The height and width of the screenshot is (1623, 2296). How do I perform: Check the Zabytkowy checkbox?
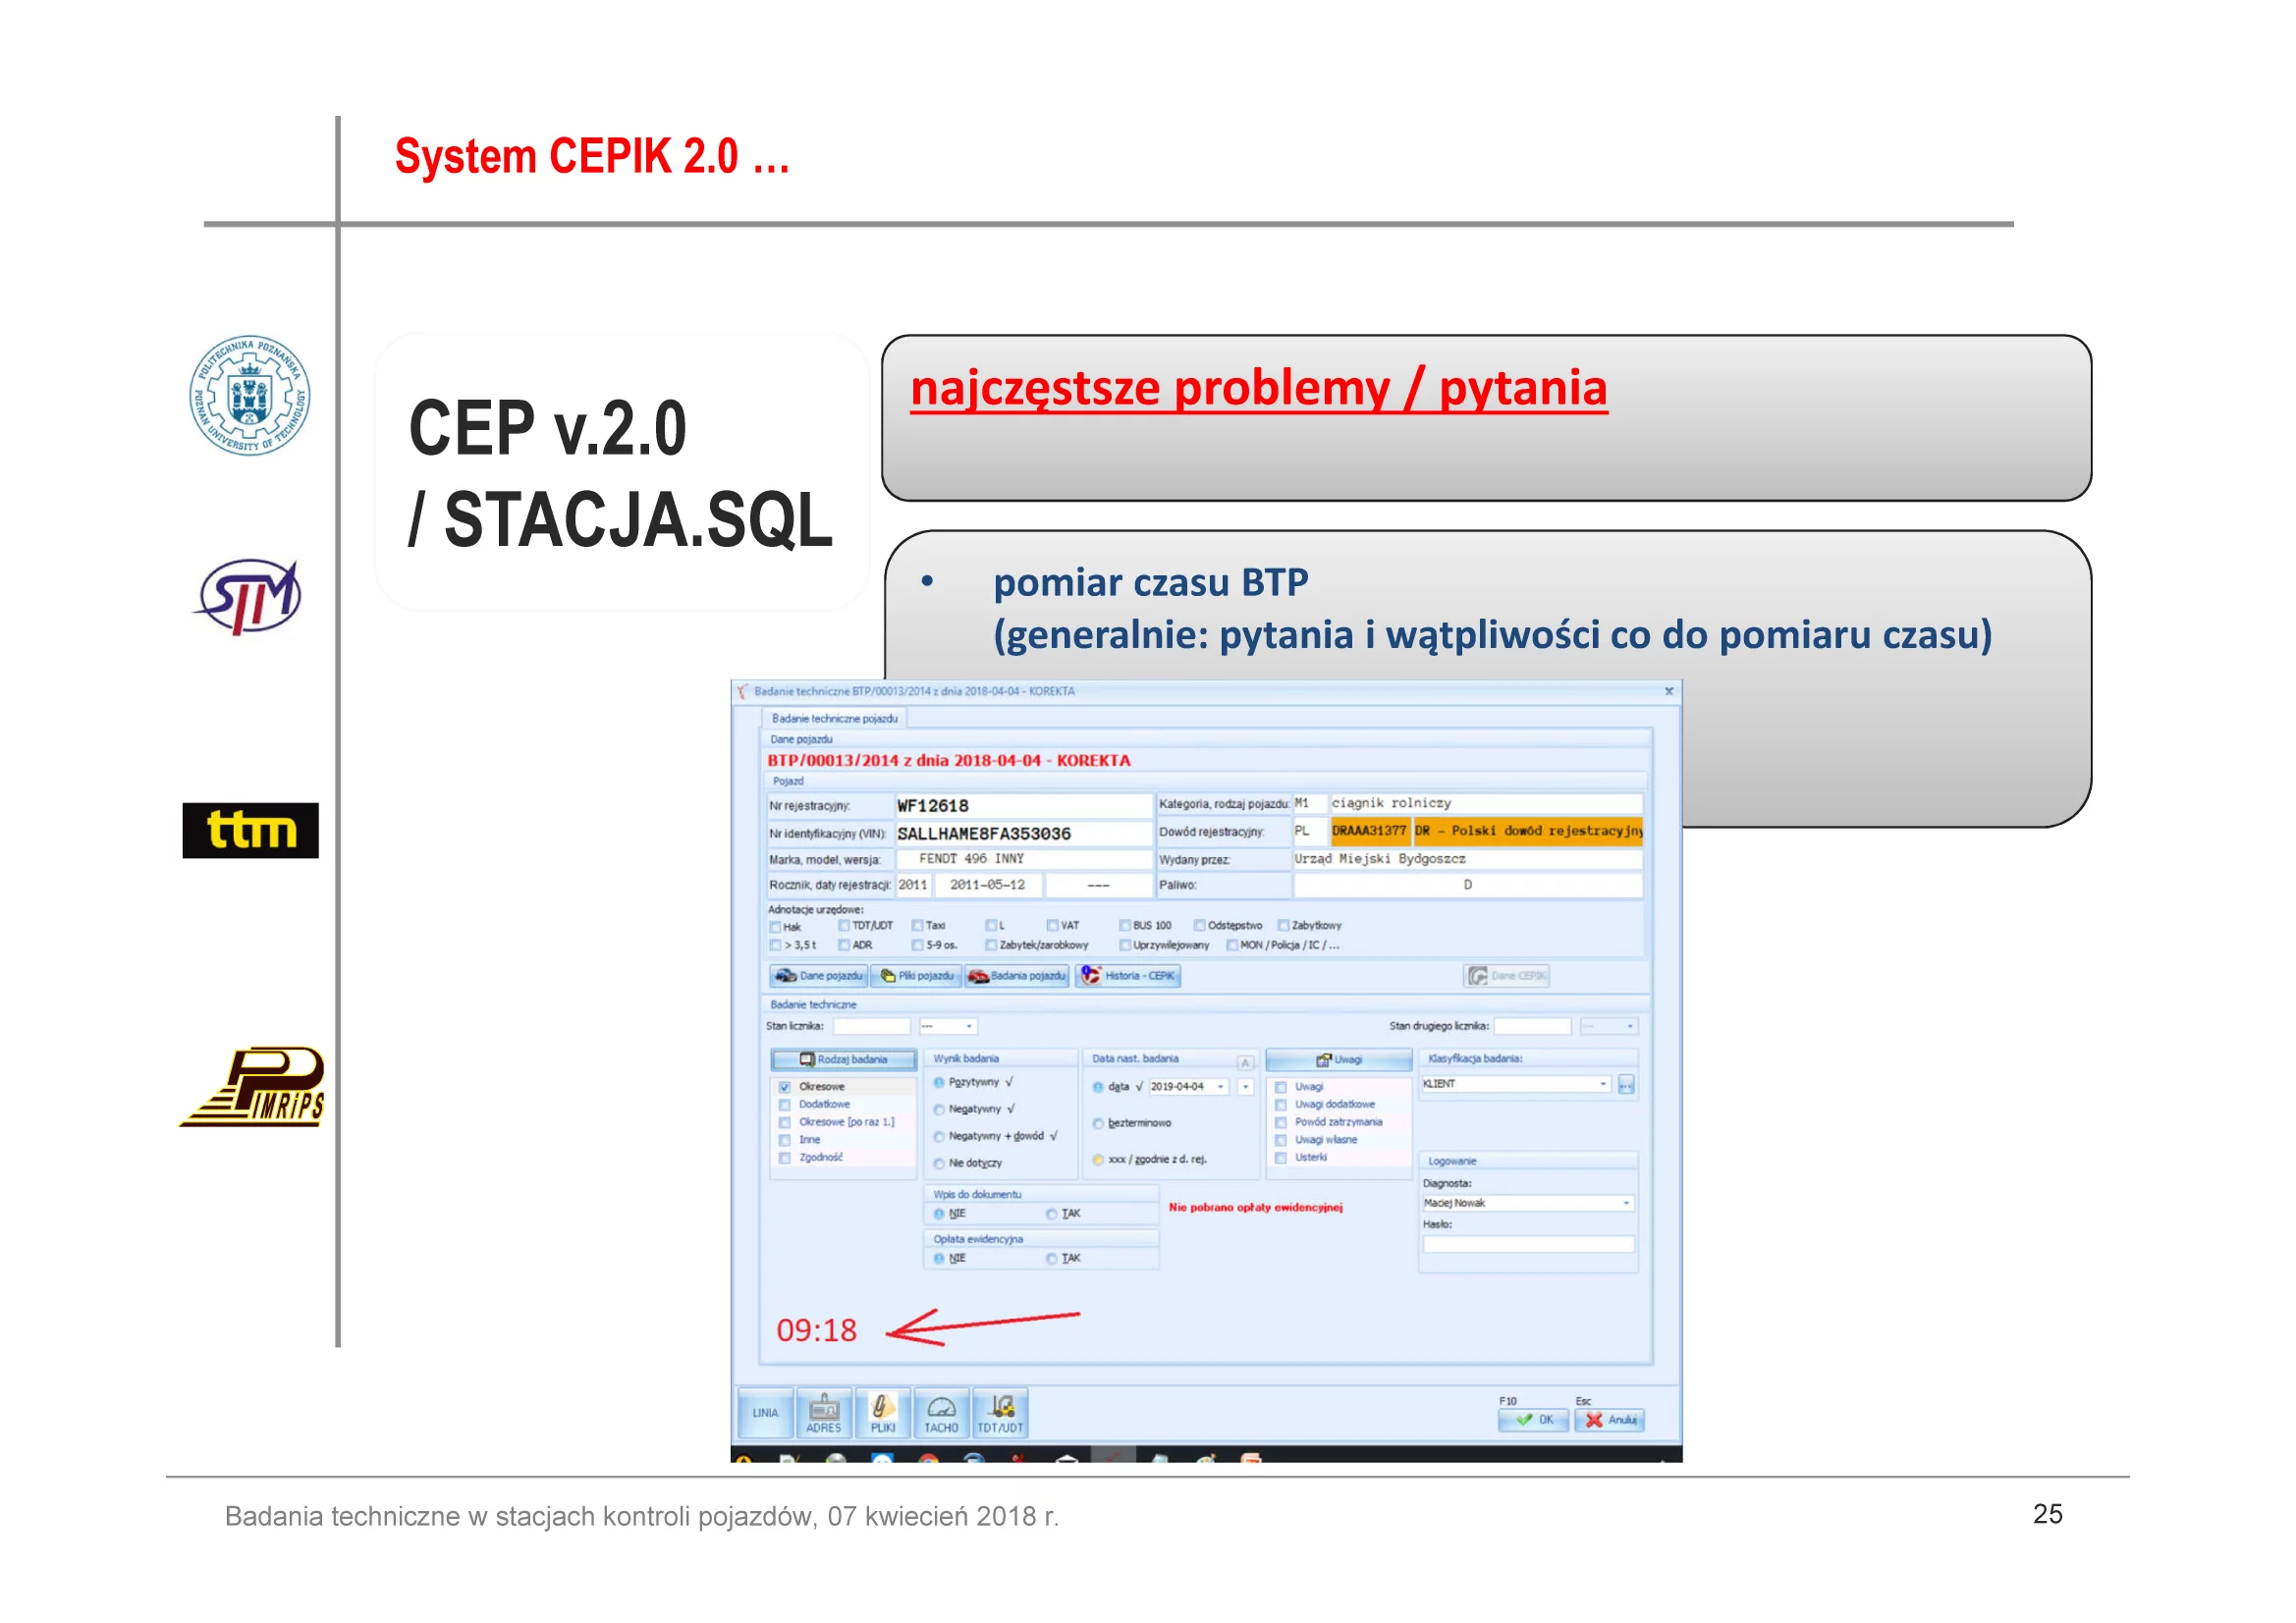[1283, 926]
